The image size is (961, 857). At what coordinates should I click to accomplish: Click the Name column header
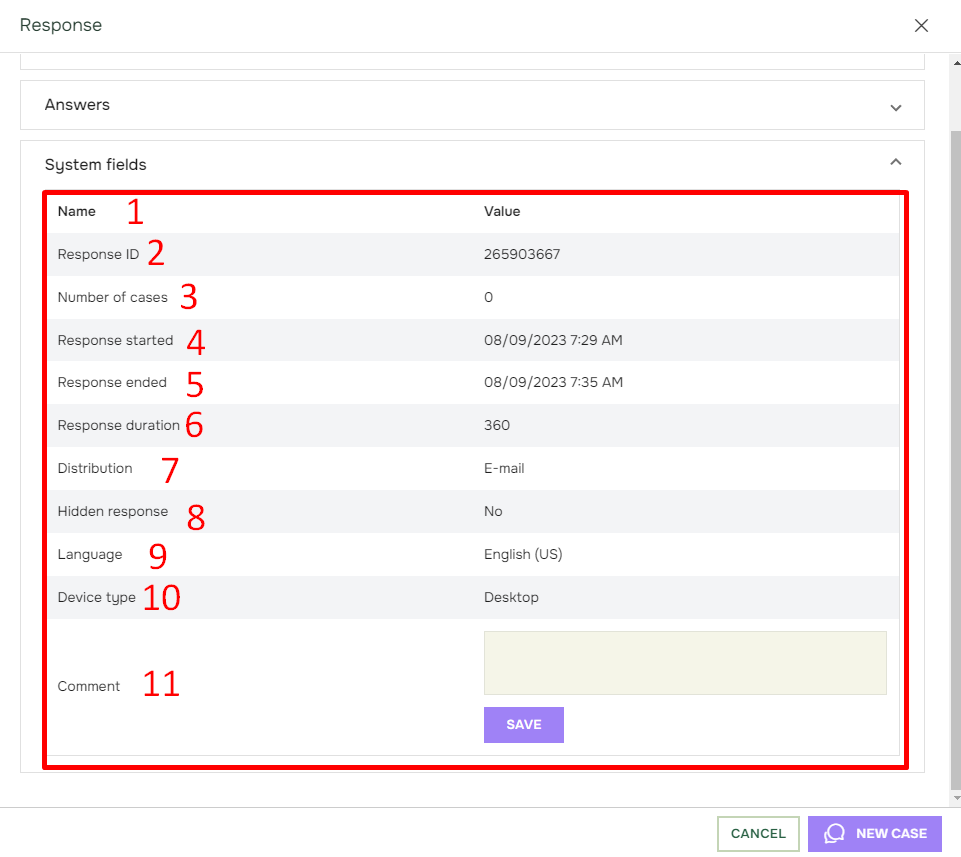tap(77, 211)
